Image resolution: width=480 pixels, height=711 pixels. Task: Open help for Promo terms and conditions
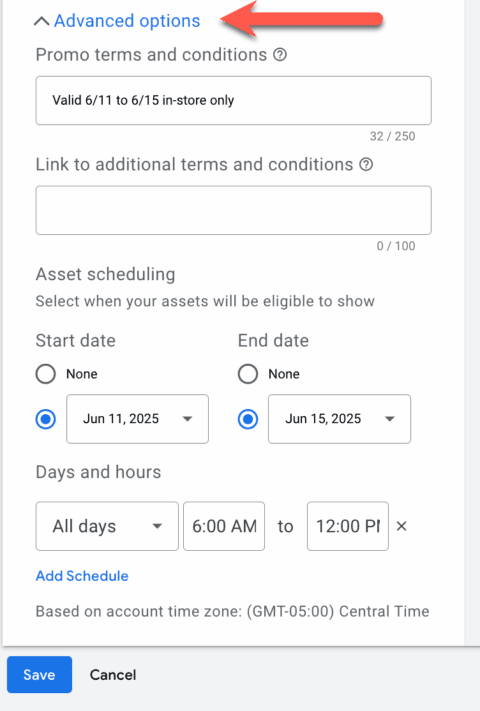pos(280,55)
